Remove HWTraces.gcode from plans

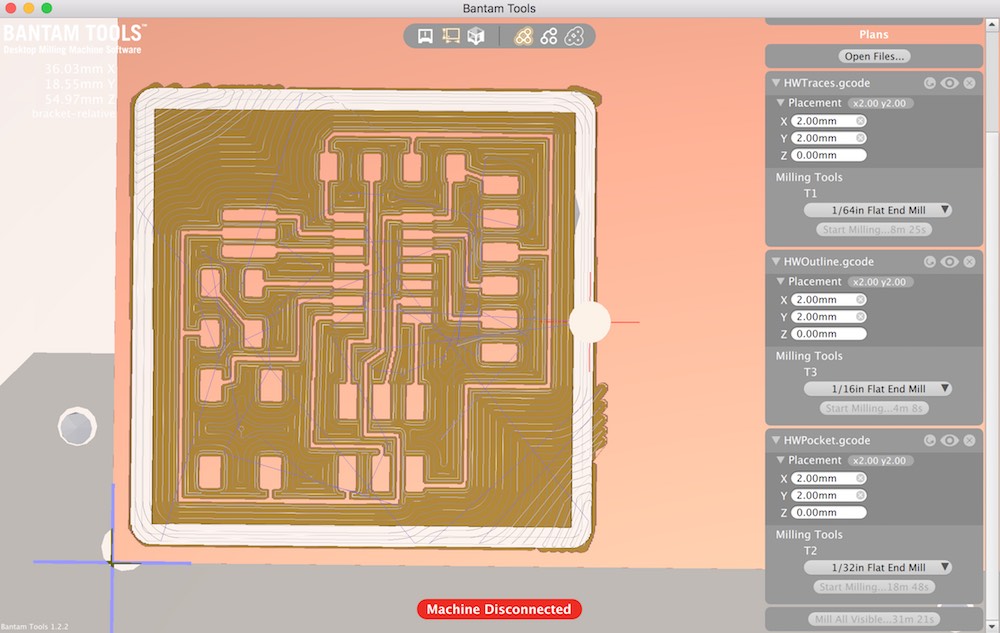pyautogui.click(x=969, y=83)
